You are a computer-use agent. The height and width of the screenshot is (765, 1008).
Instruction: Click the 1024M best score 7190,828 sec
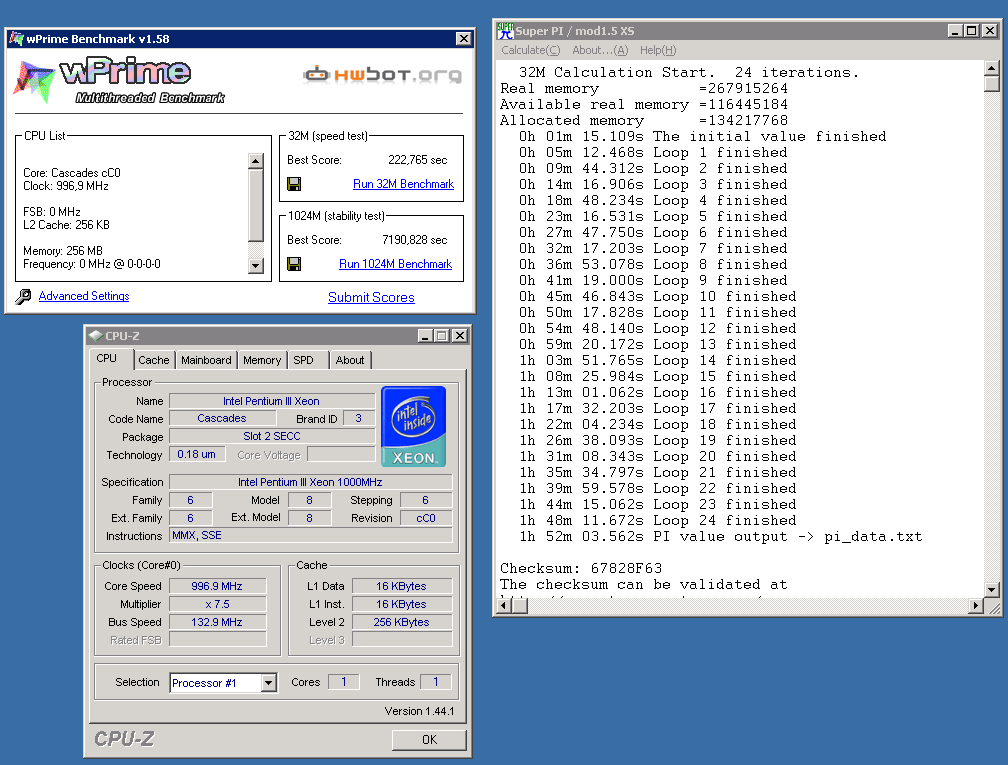(415, 240)
